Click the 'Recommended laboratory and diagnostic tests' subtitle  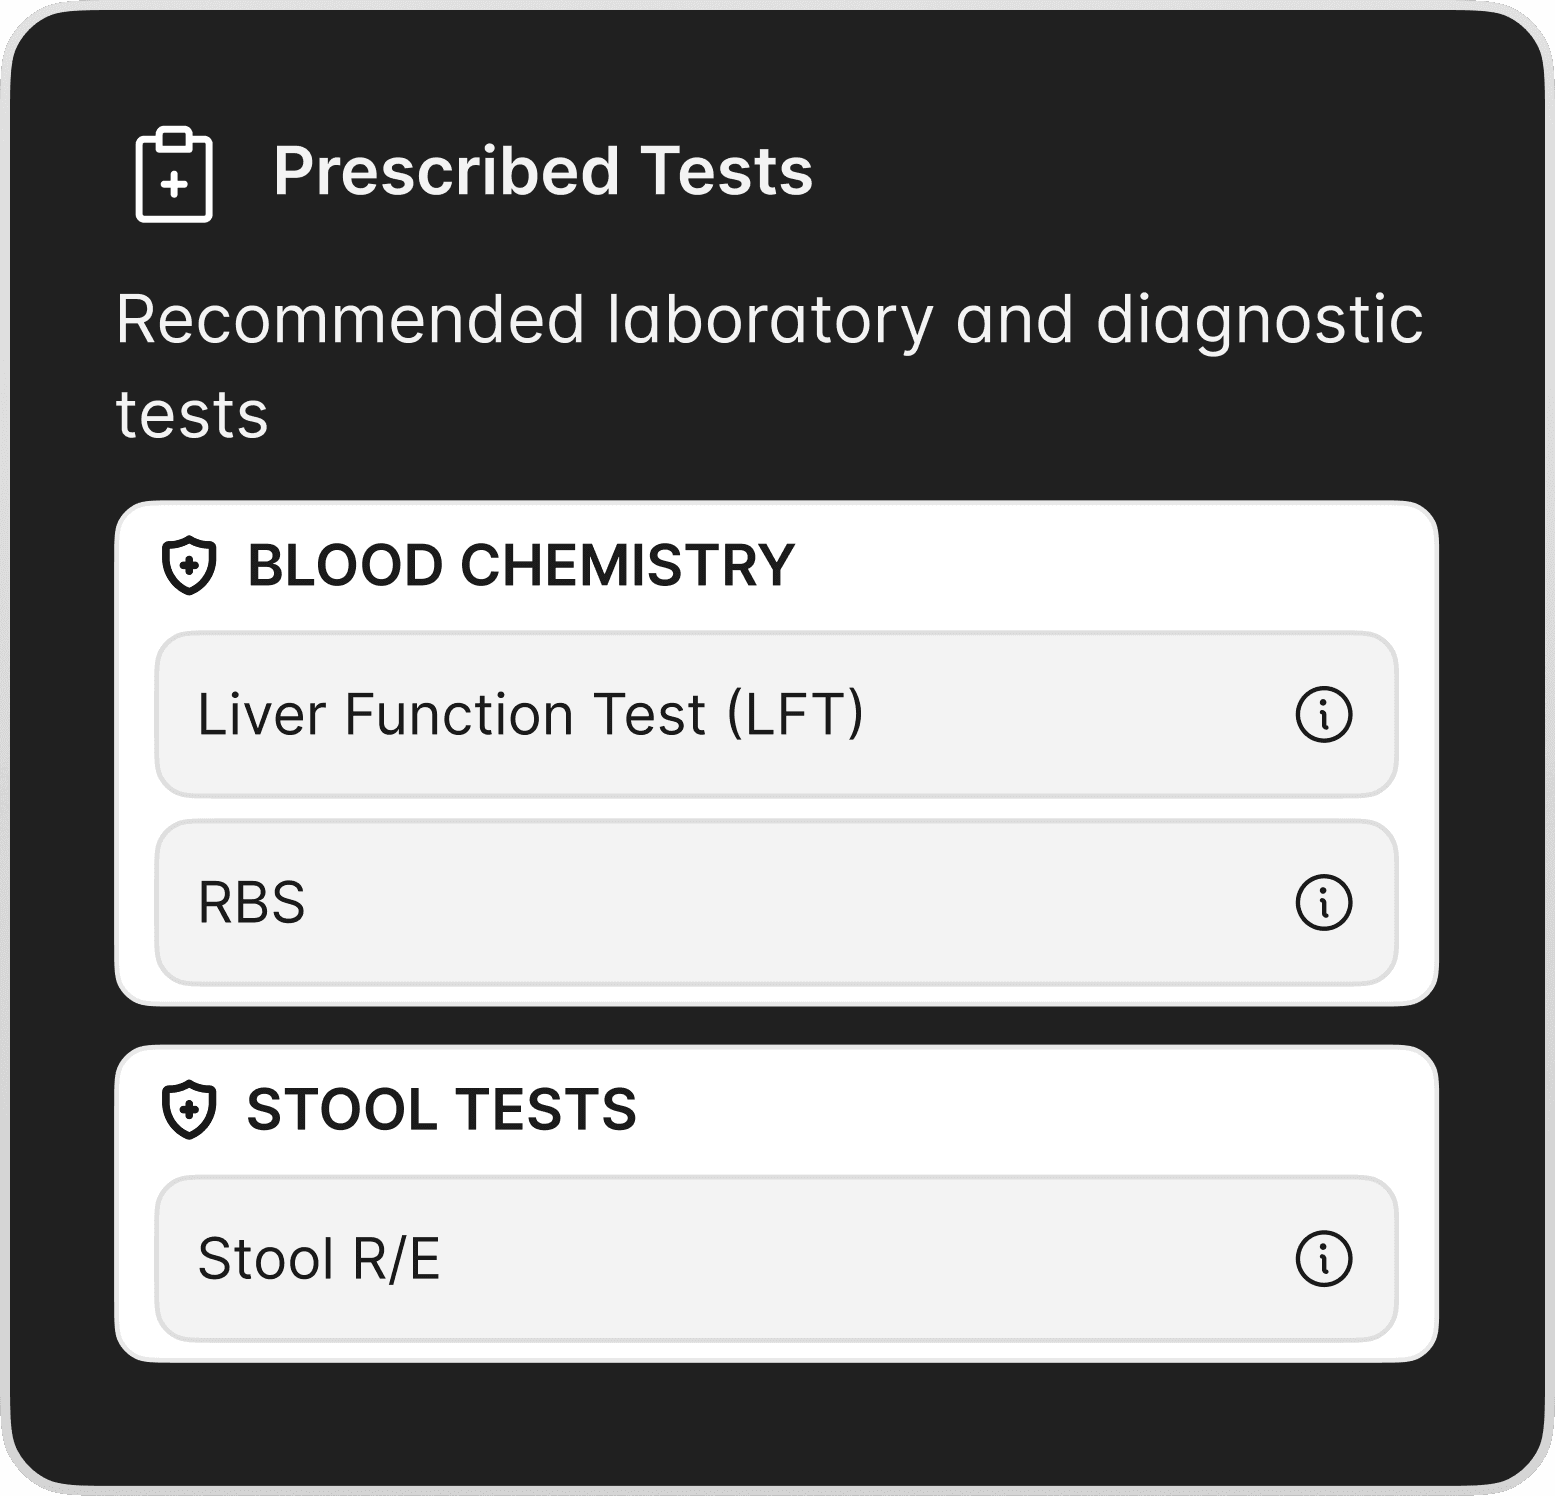(x=768, y=321)
